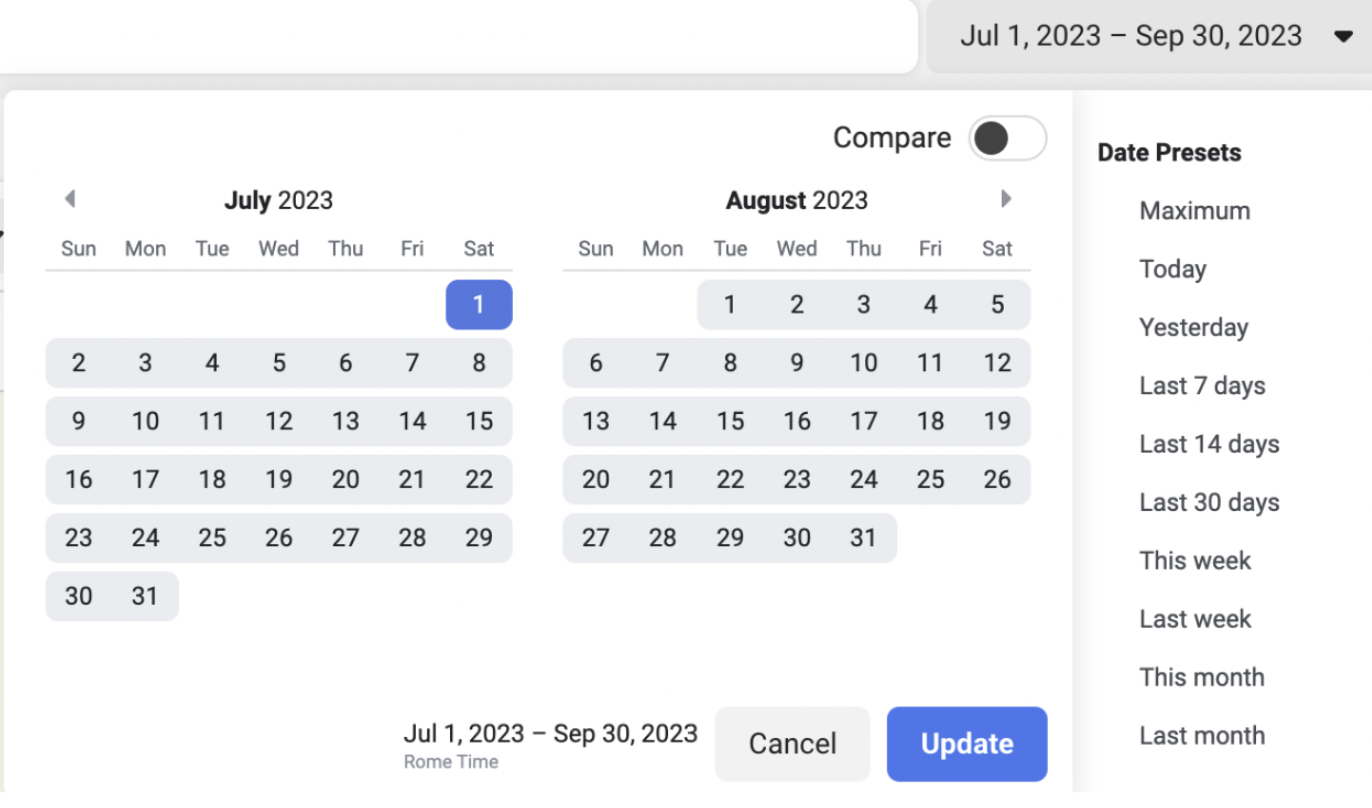The width and height of the screenshot is (1372, 808).
Task: Select July 31 in the calendar
Action: pyautogui.click(x=145, y=596)
